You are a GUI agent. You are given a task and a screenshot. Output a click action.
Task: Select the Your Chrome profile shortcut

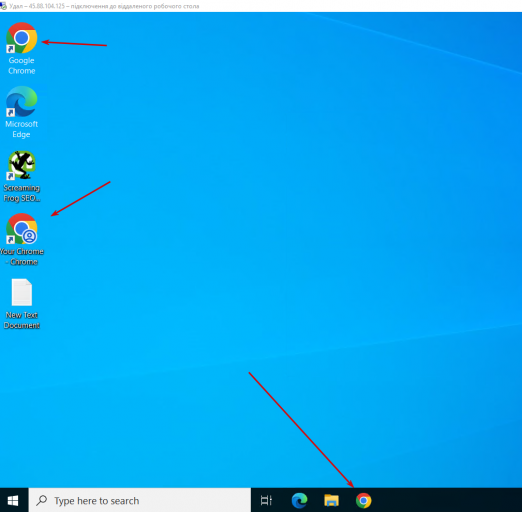[x=22, y=239]
